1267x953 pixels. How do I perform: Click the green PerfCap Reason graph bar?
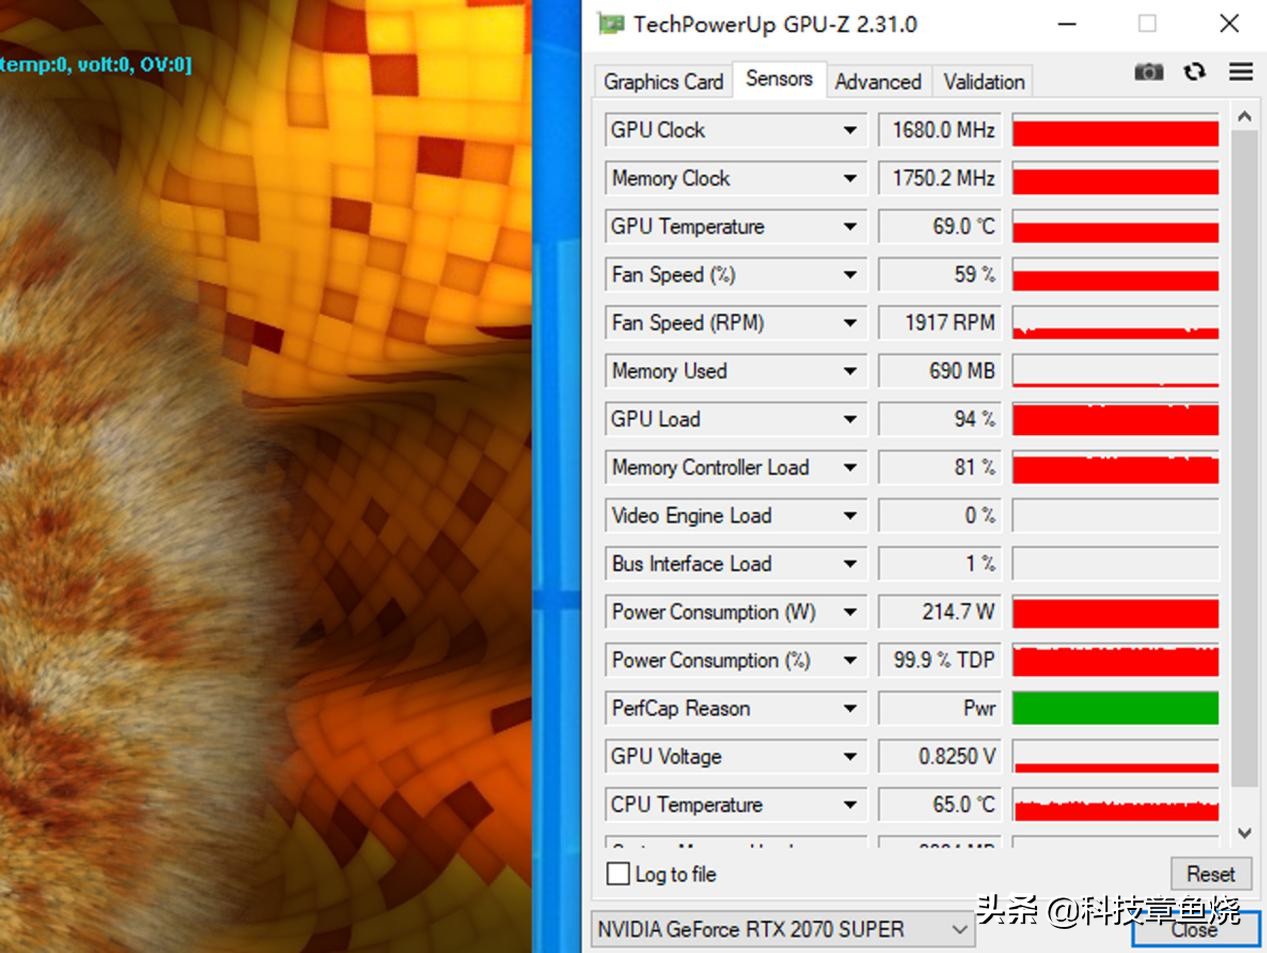point(1114,708)
